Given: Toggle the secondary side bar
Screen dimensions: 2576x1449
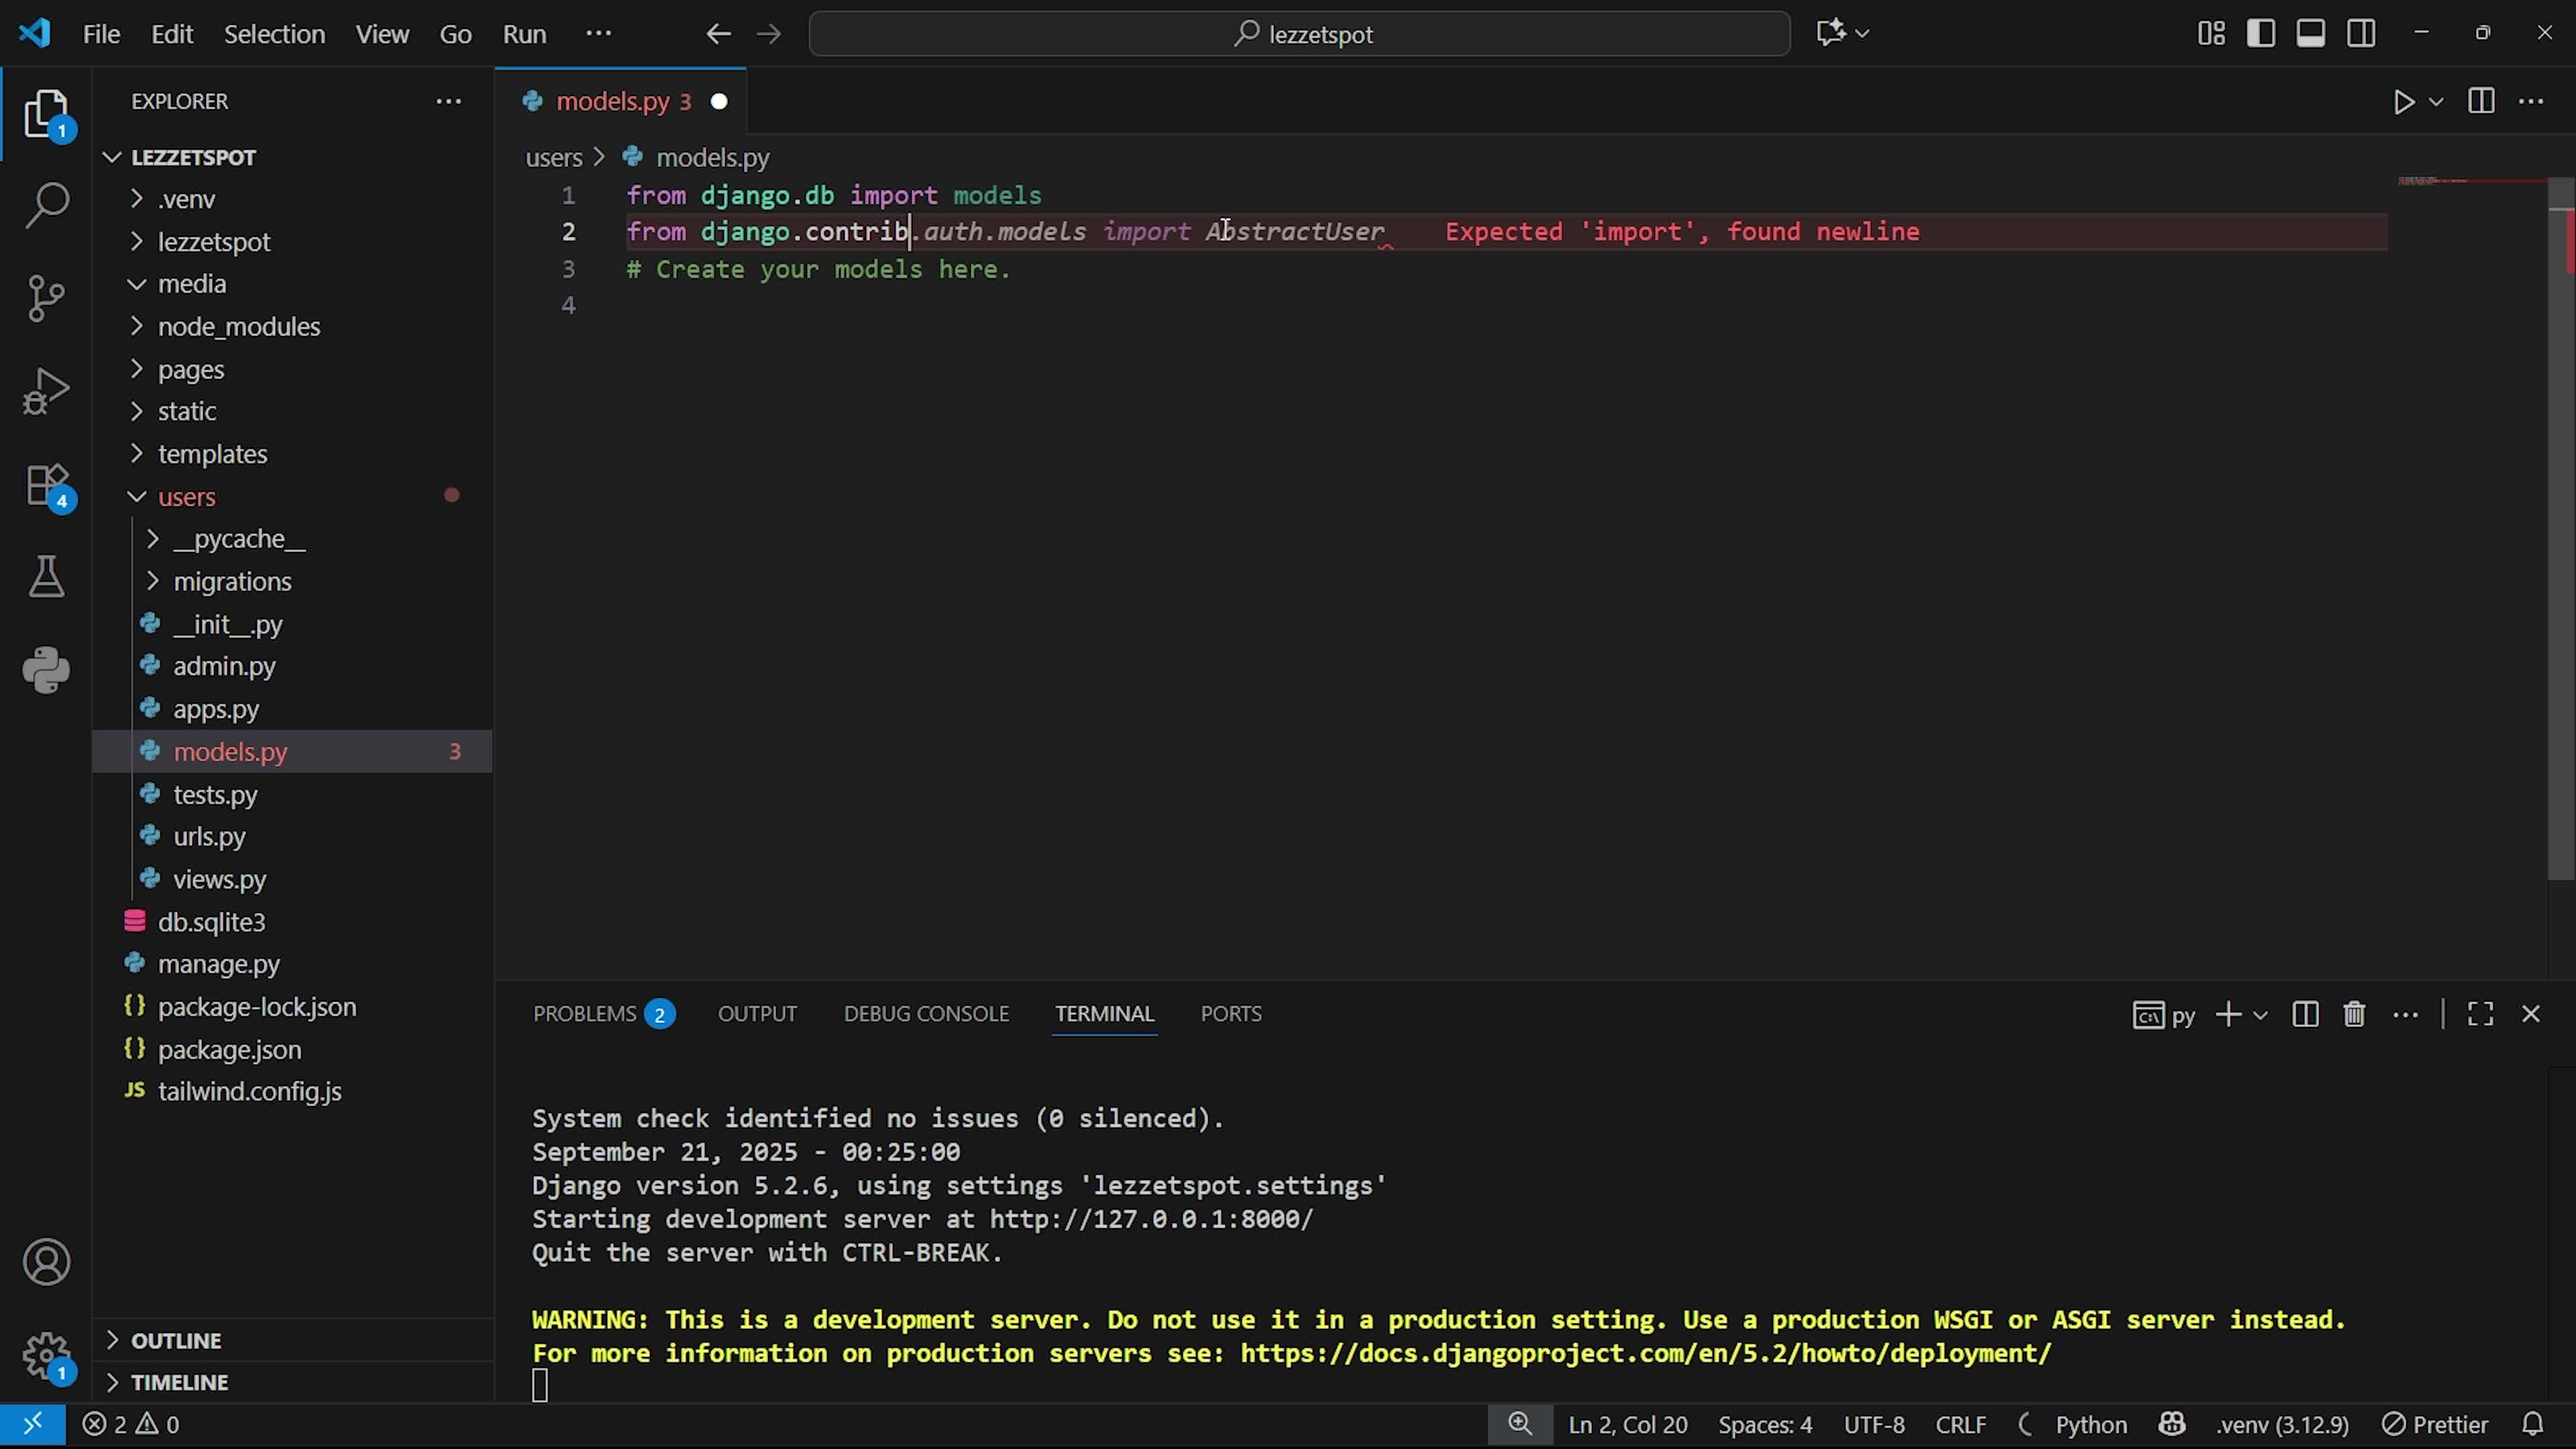Looking at the screenshot, I should pyautogui.click(x=2361, y=34).
